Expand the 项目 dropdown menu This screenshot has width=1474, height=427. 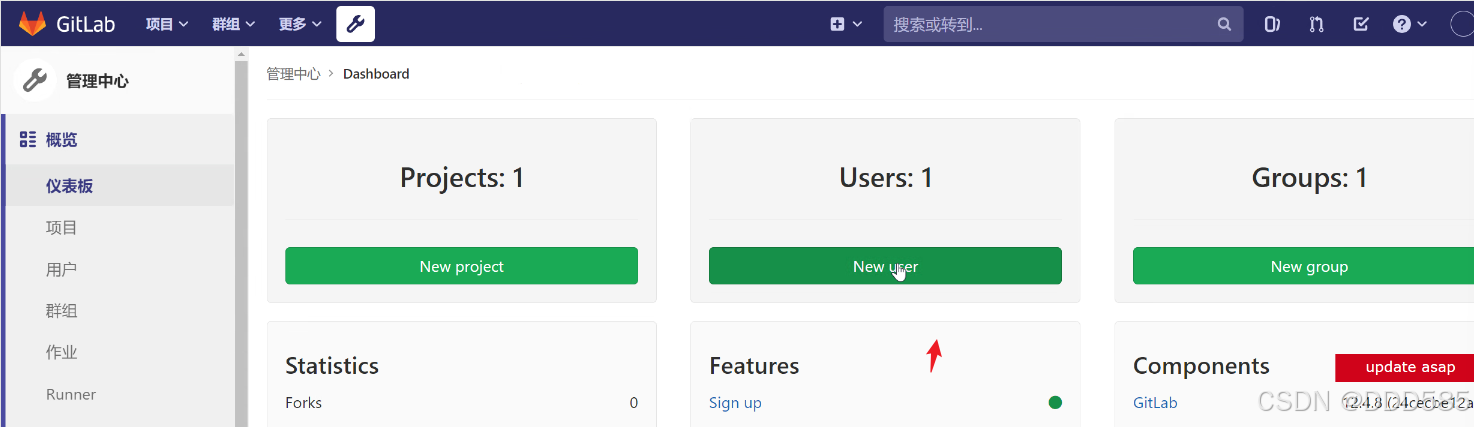coord(167,24)
